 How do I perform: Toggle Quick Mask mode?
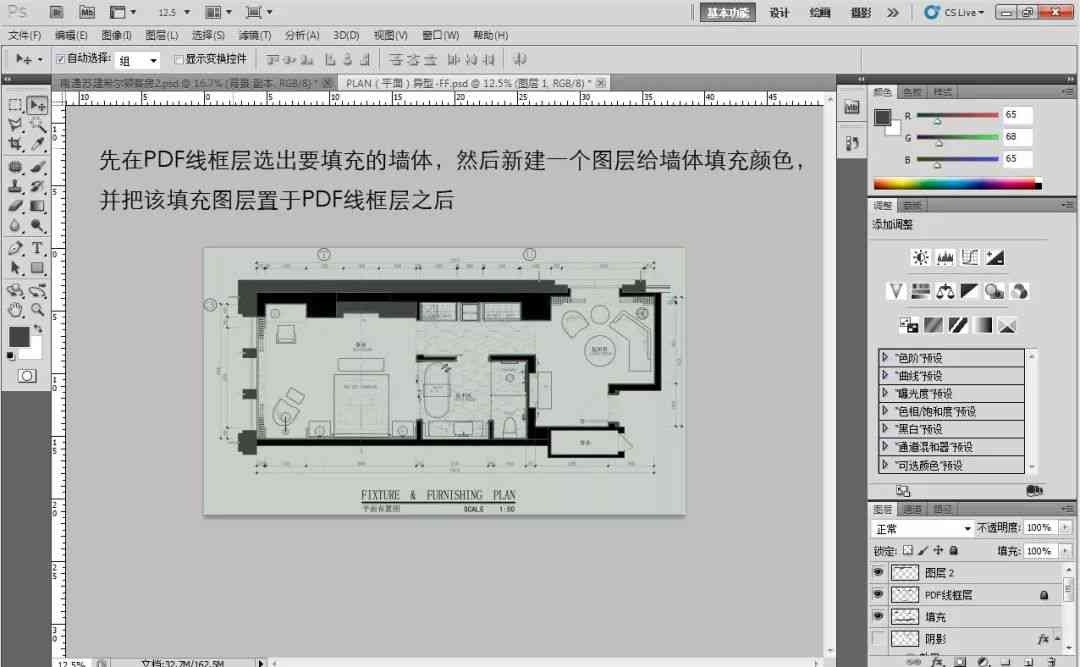[x=27, y=376]
